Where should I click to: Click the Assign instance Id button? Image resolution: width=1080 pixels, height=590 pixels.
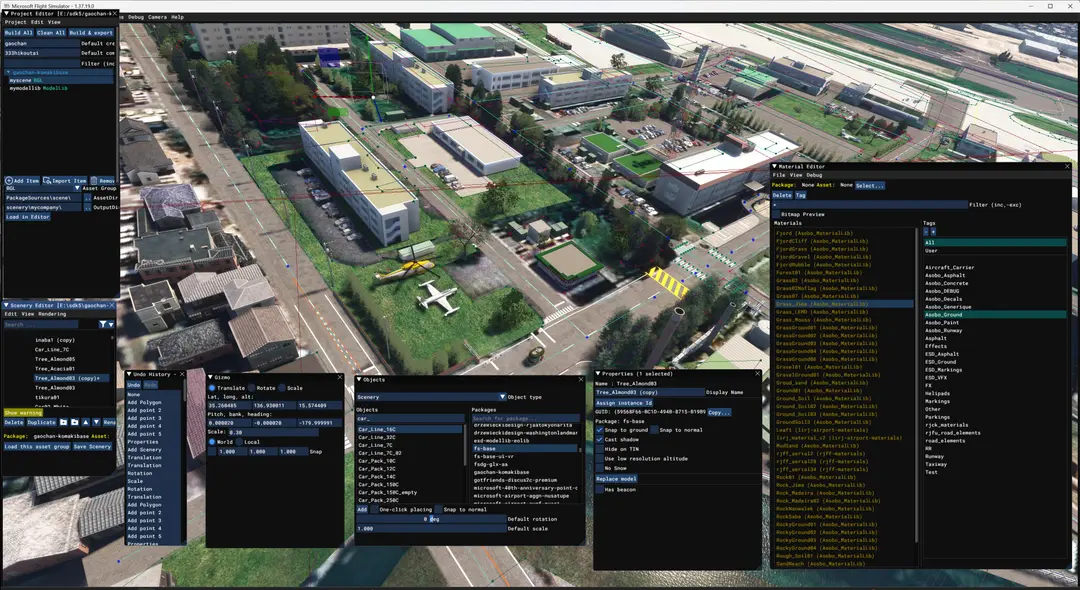tap(624, 403)
